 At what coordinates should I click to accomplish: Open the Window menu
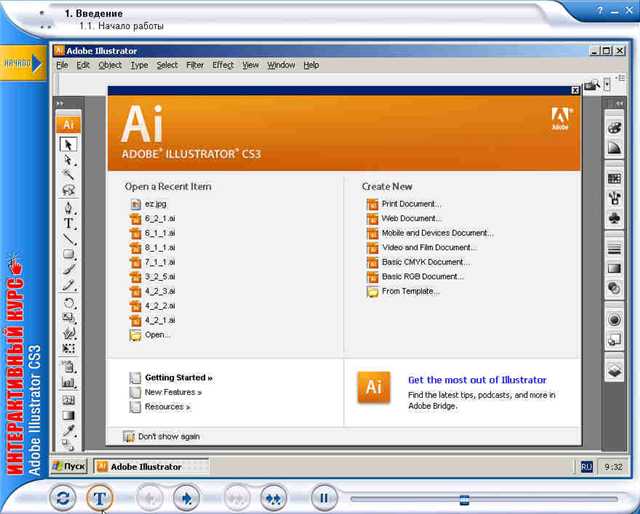point(281,65)
